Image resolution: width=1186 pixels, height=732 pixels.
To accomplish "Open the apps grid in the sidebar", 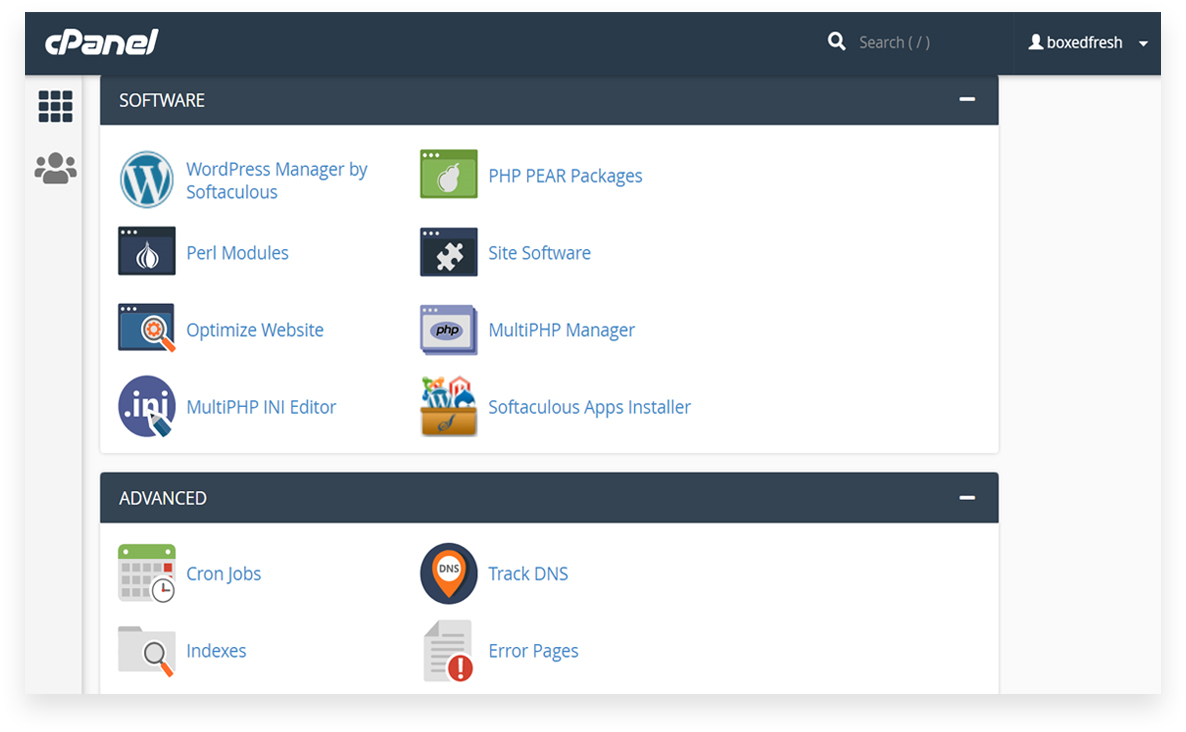I will [x=55, y=106].
